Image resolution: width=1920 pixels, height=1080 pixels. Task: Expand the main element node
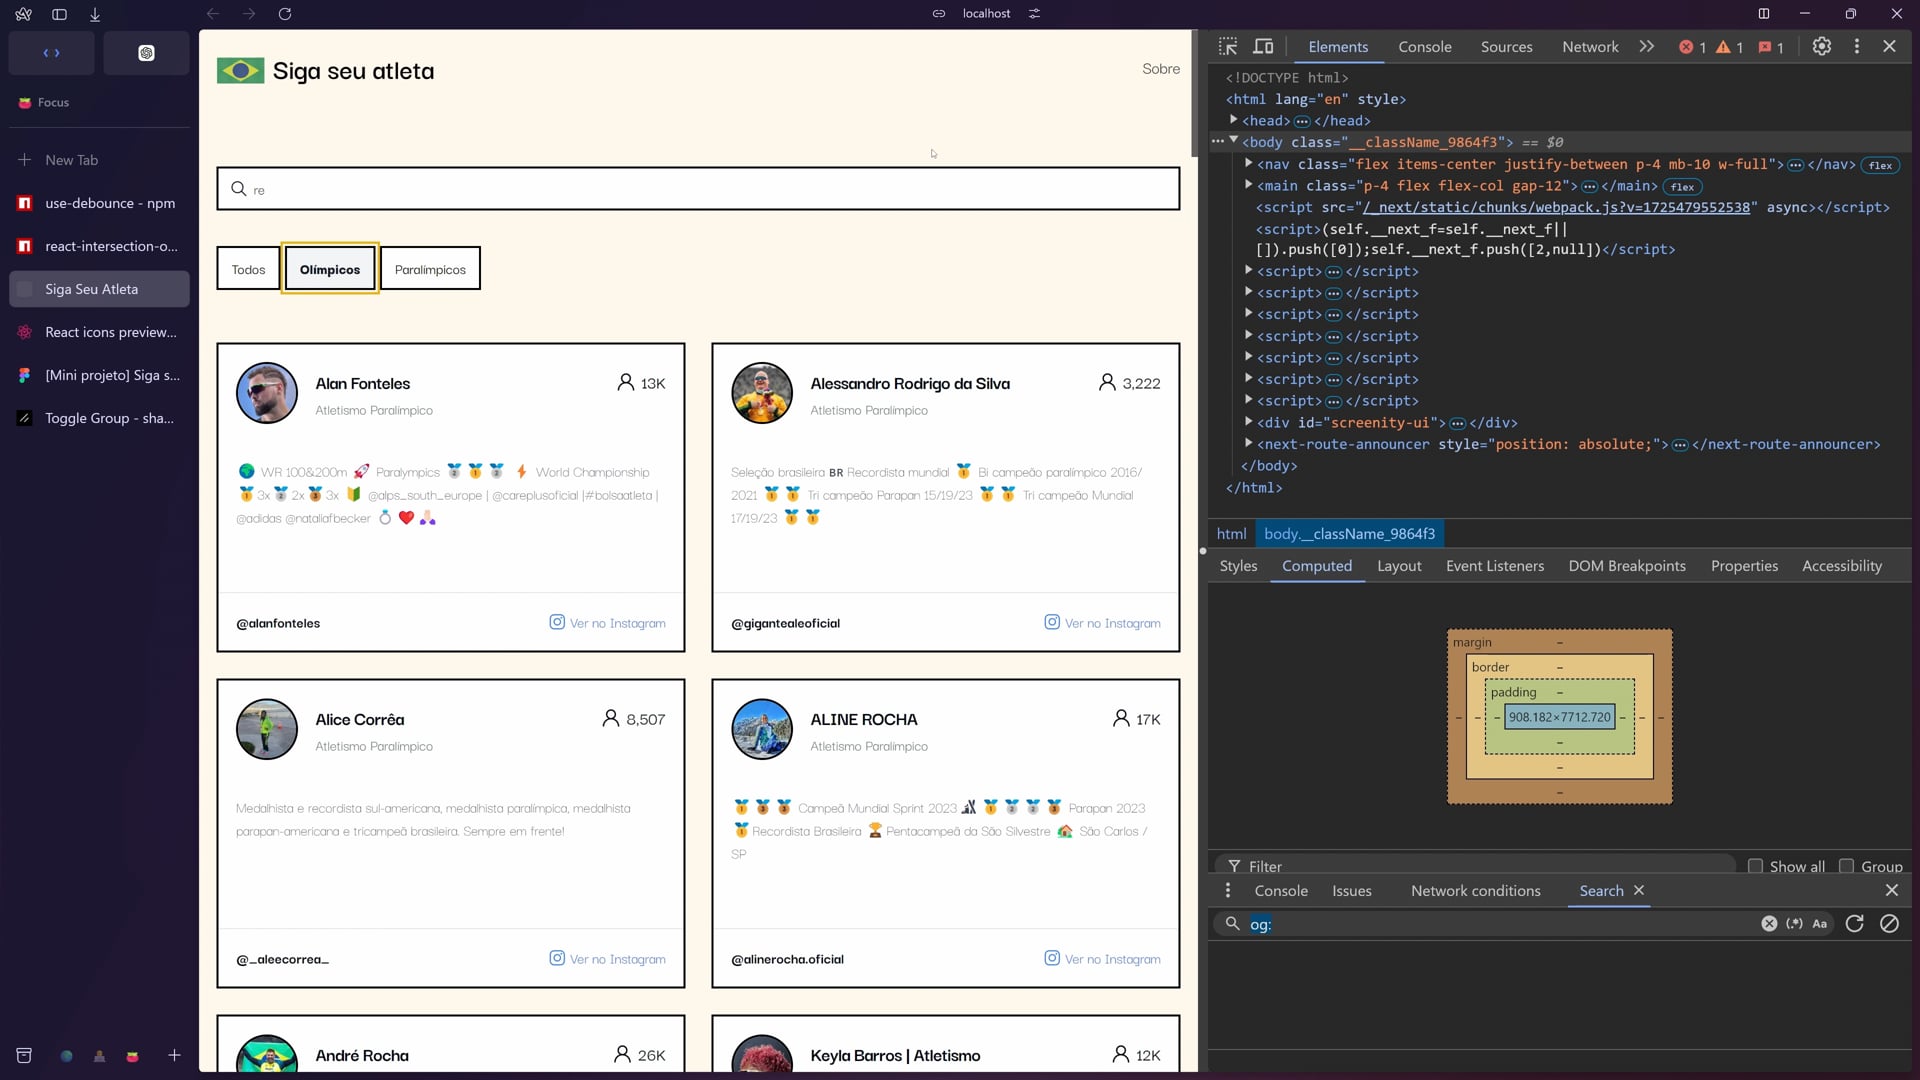tap(1249, 185)
